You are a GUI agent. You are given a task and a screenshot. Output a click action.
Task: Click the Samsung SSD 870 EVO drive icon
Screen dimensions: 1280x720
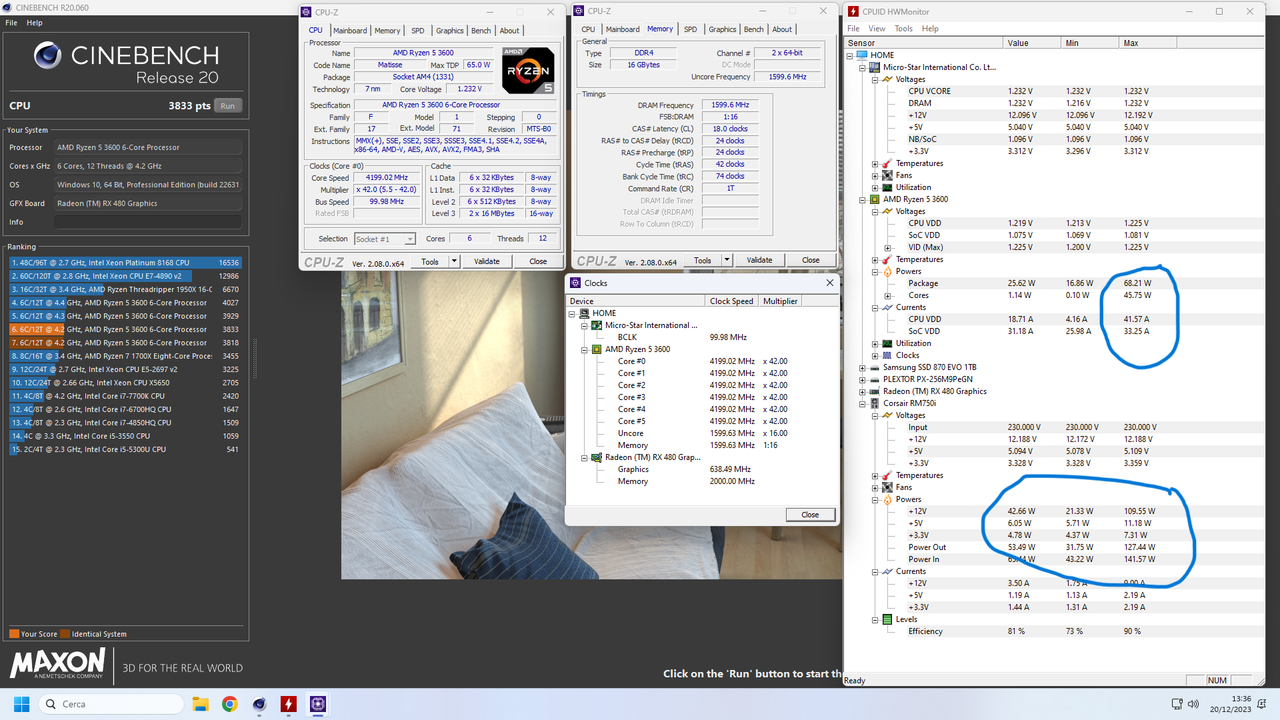point(874,367)
